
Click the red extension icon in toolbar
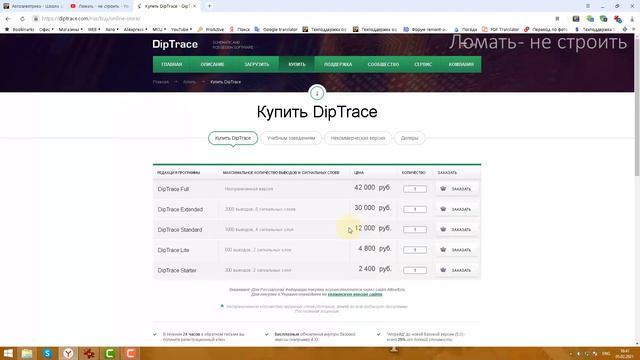(x=618, y=19)
